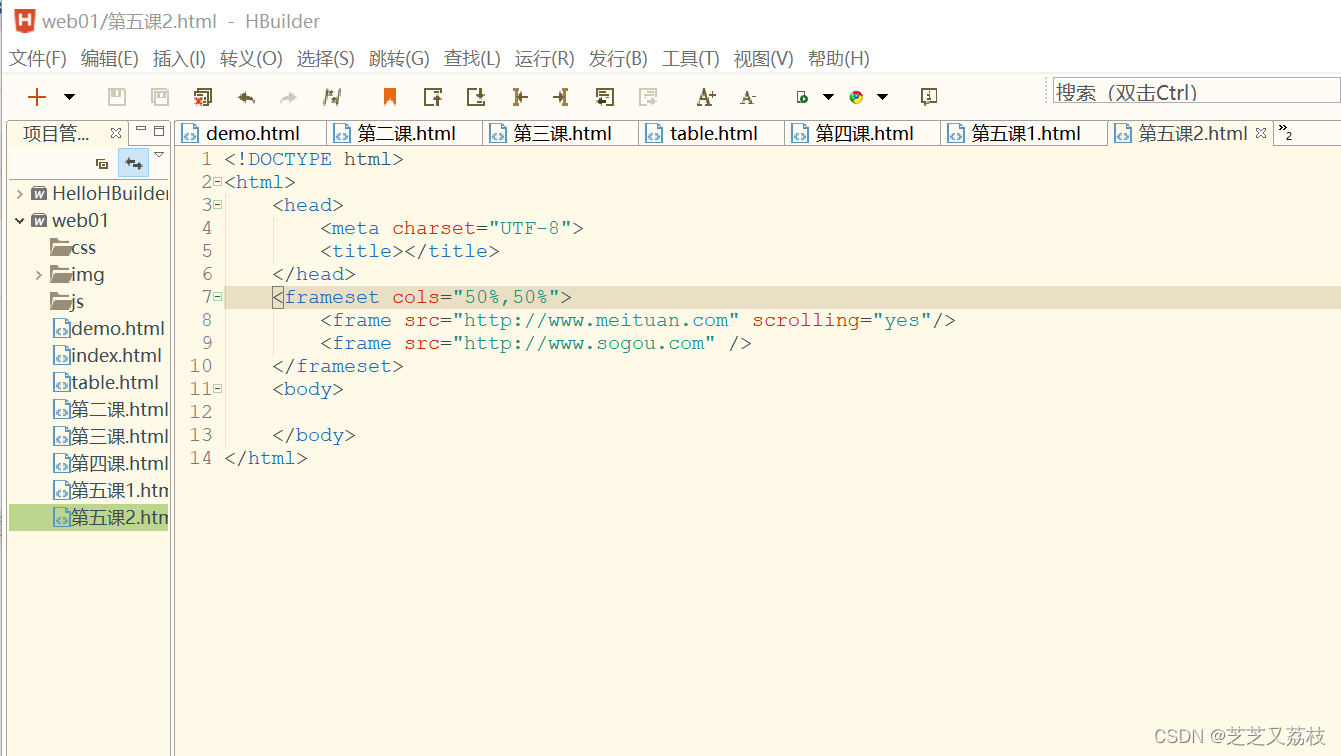Expand the HelloHBuilder project node
The height and width of the screenshot is (756, 1341).
click(x=20, y=194)
